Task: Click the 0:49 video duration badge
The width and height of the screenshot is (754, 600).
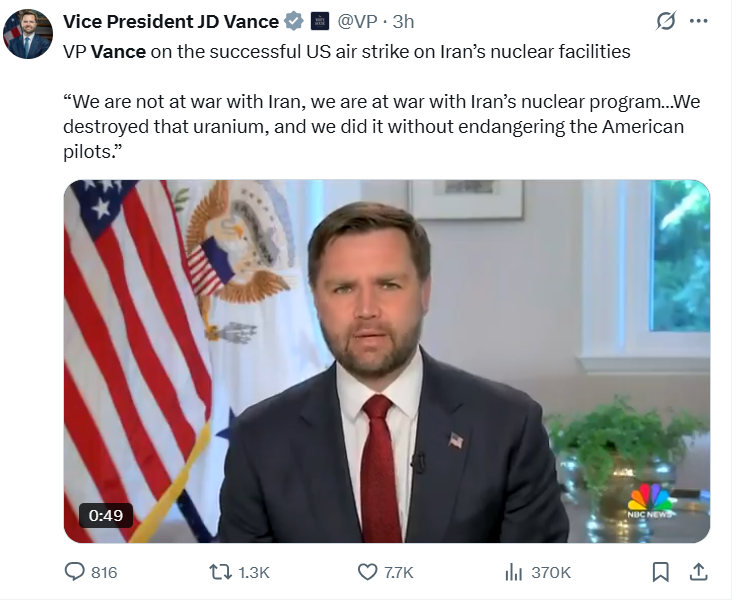Action: [105, 516]
